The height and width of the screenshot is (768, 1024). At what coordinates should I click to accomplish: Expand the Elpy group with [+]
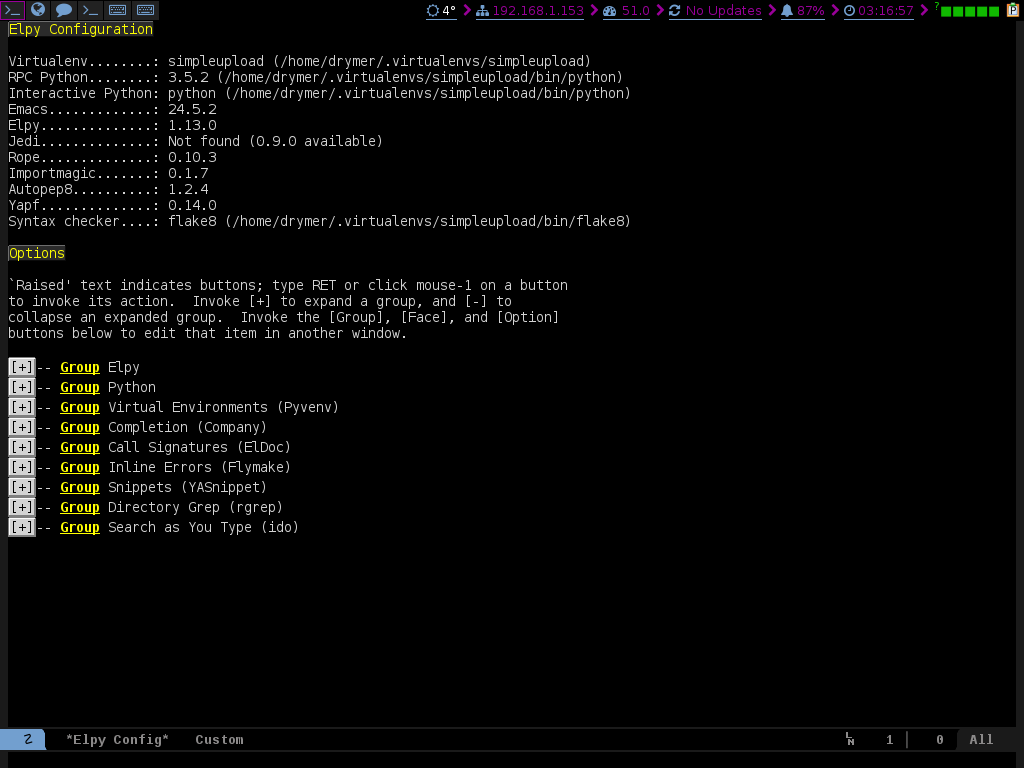pos(22,367)
